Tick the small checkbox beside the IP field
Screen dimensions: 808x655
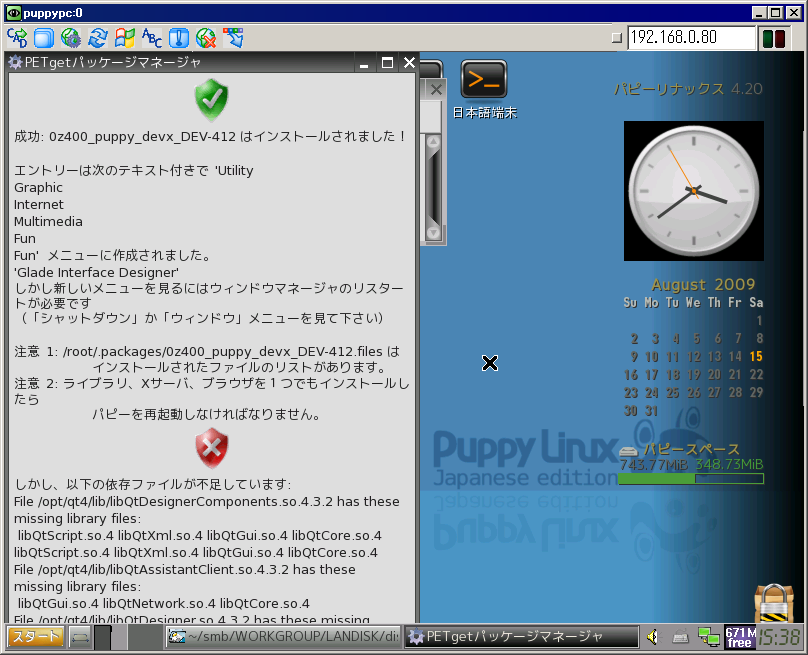pos(617,38)
